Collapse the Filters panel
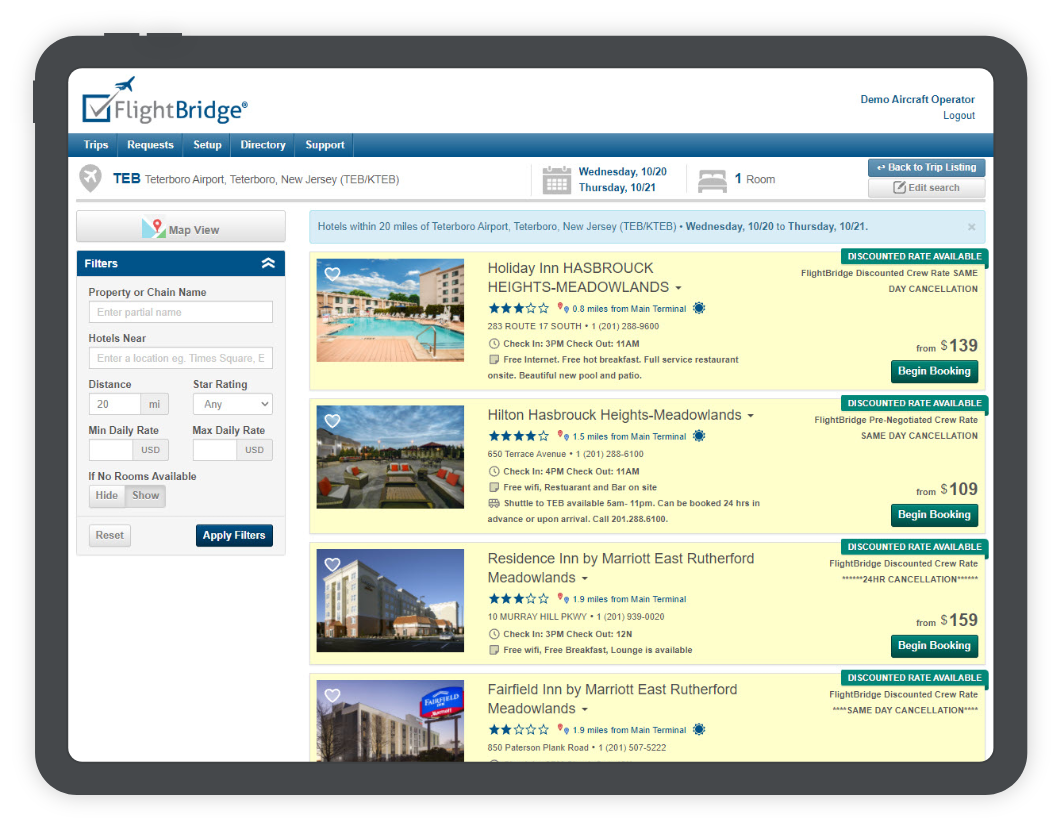This screenshot has height=828, width=1061. (x=268, y=264)
